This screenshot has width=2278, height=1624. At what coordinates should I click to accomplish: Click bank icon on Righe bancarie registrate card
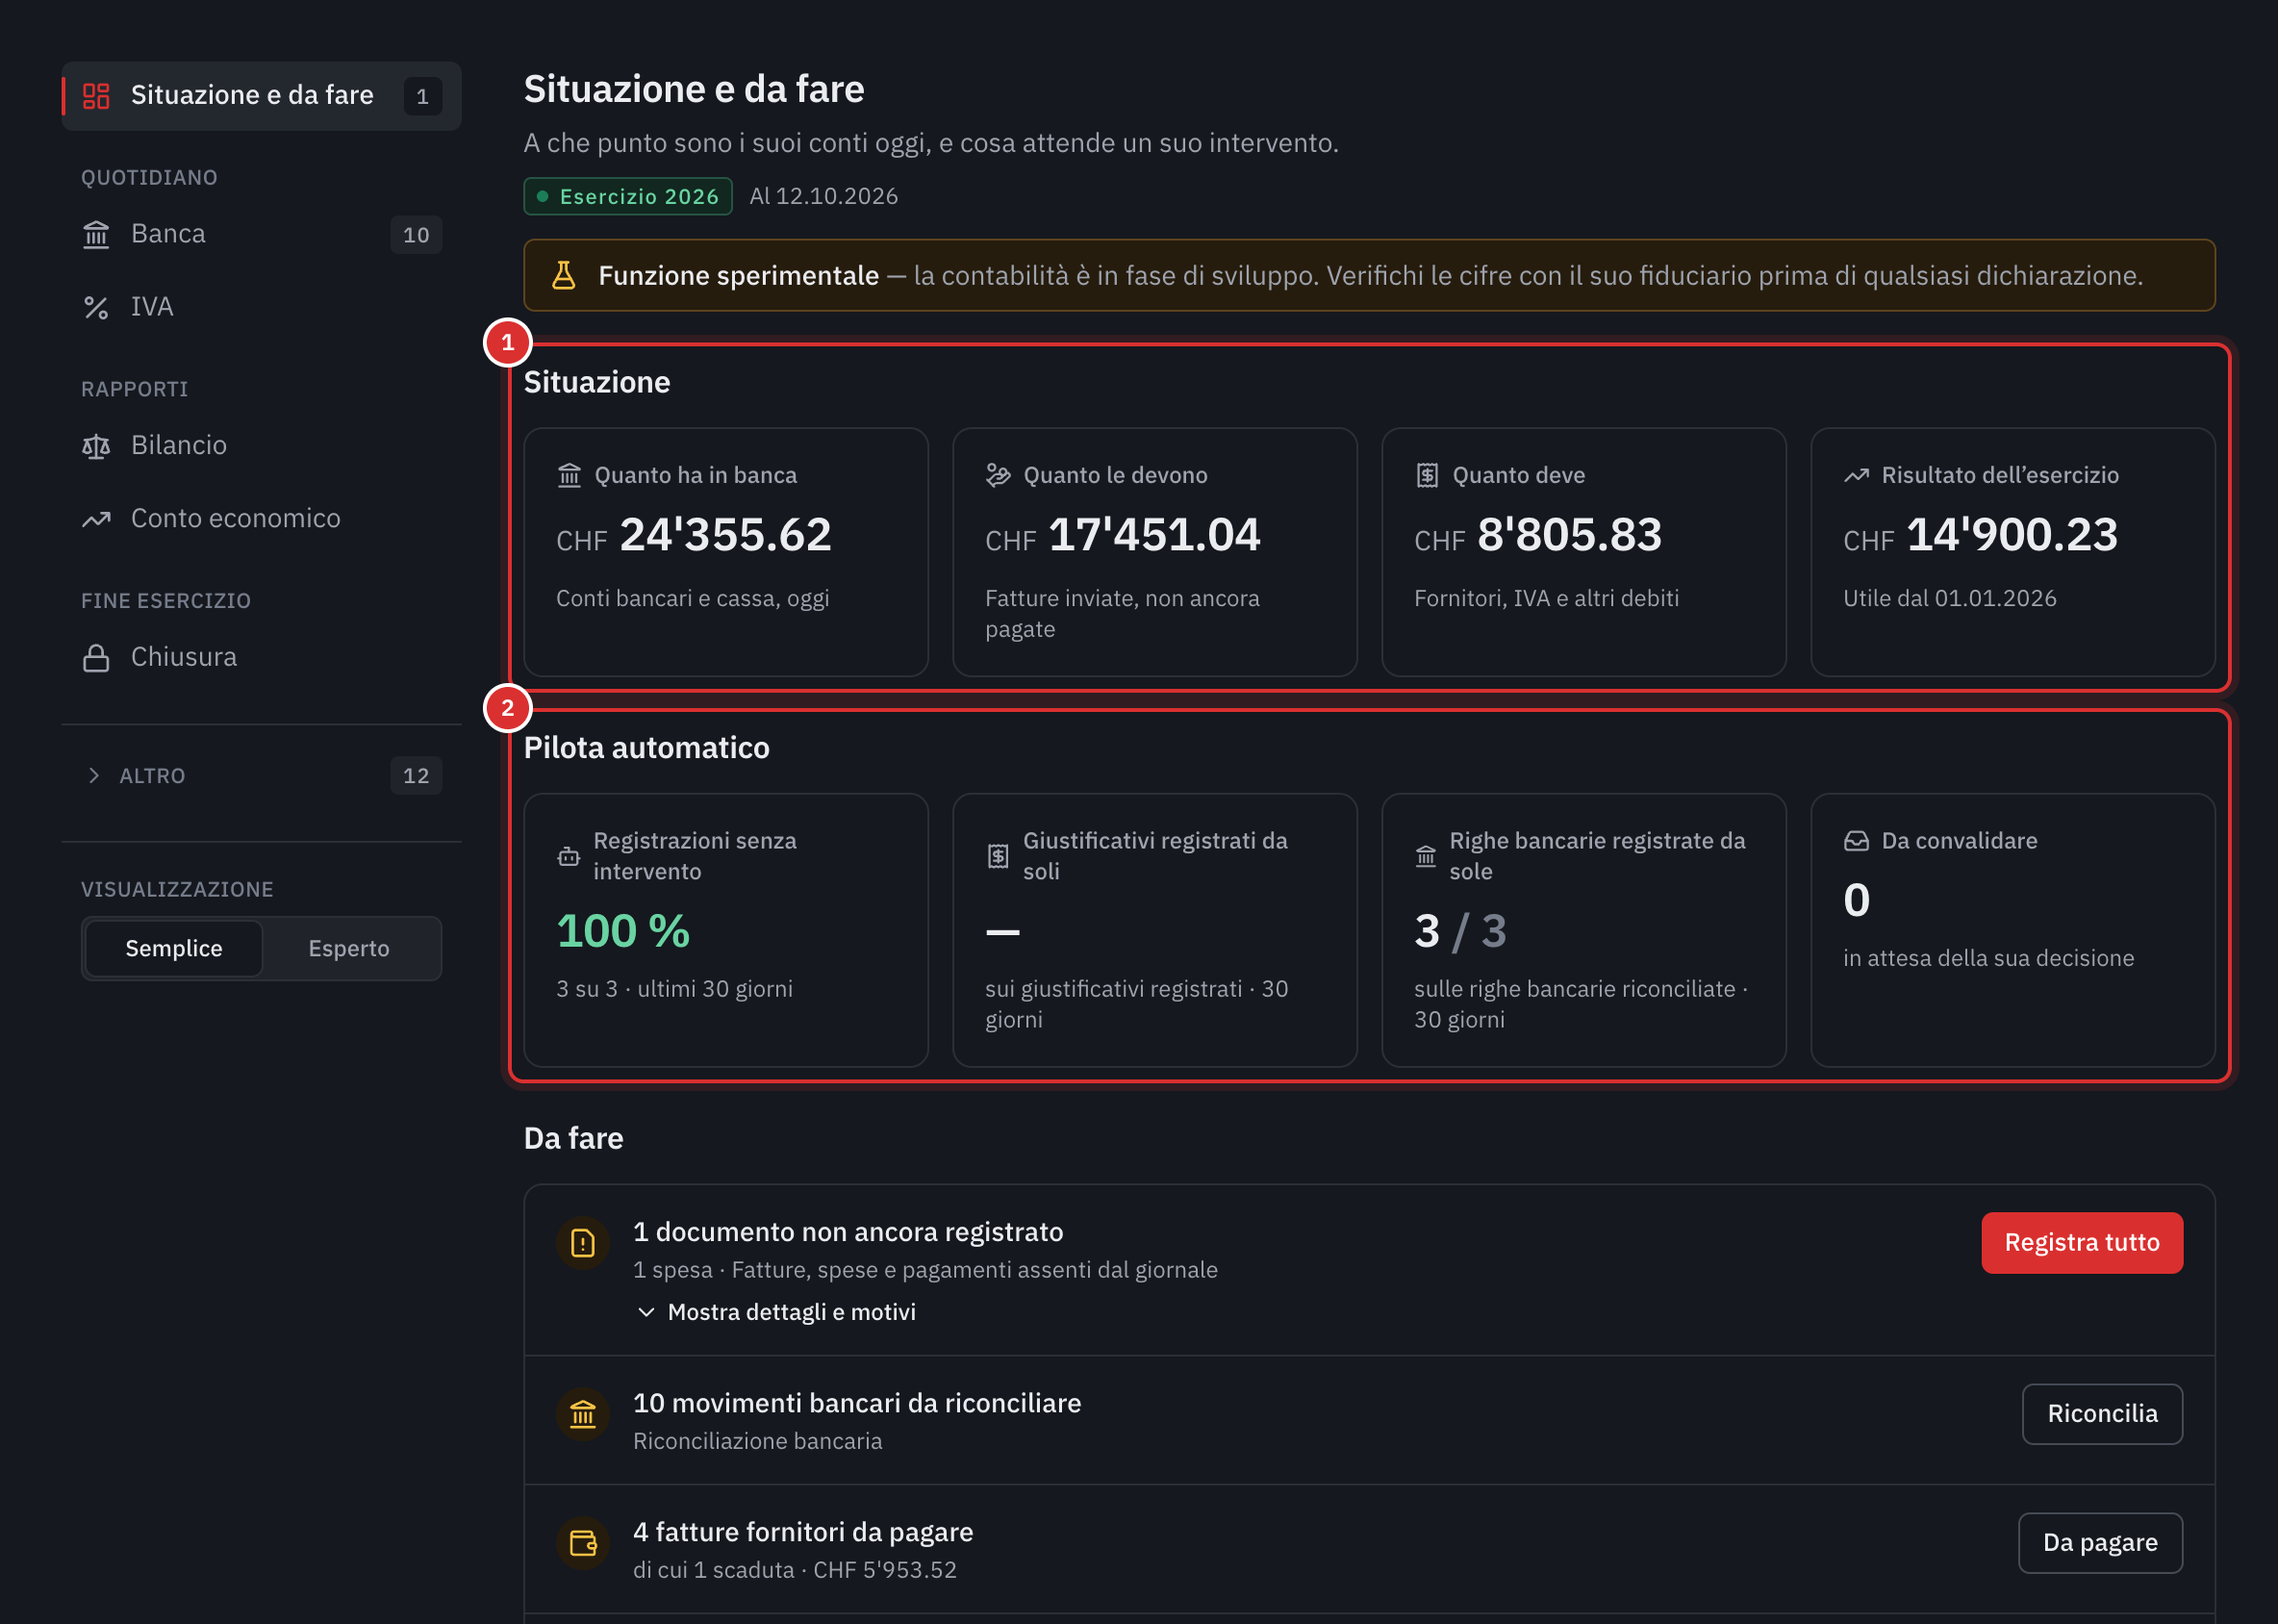click(1426, 856)
